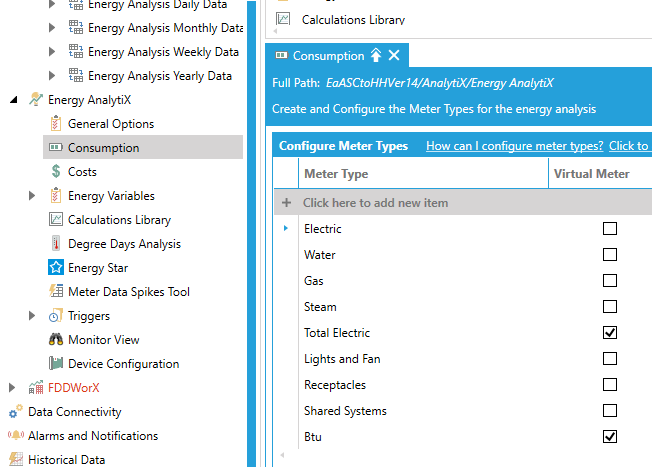Screen dimensions: 652x467
Task: Select the Steam meter type row
Action: 320,307
